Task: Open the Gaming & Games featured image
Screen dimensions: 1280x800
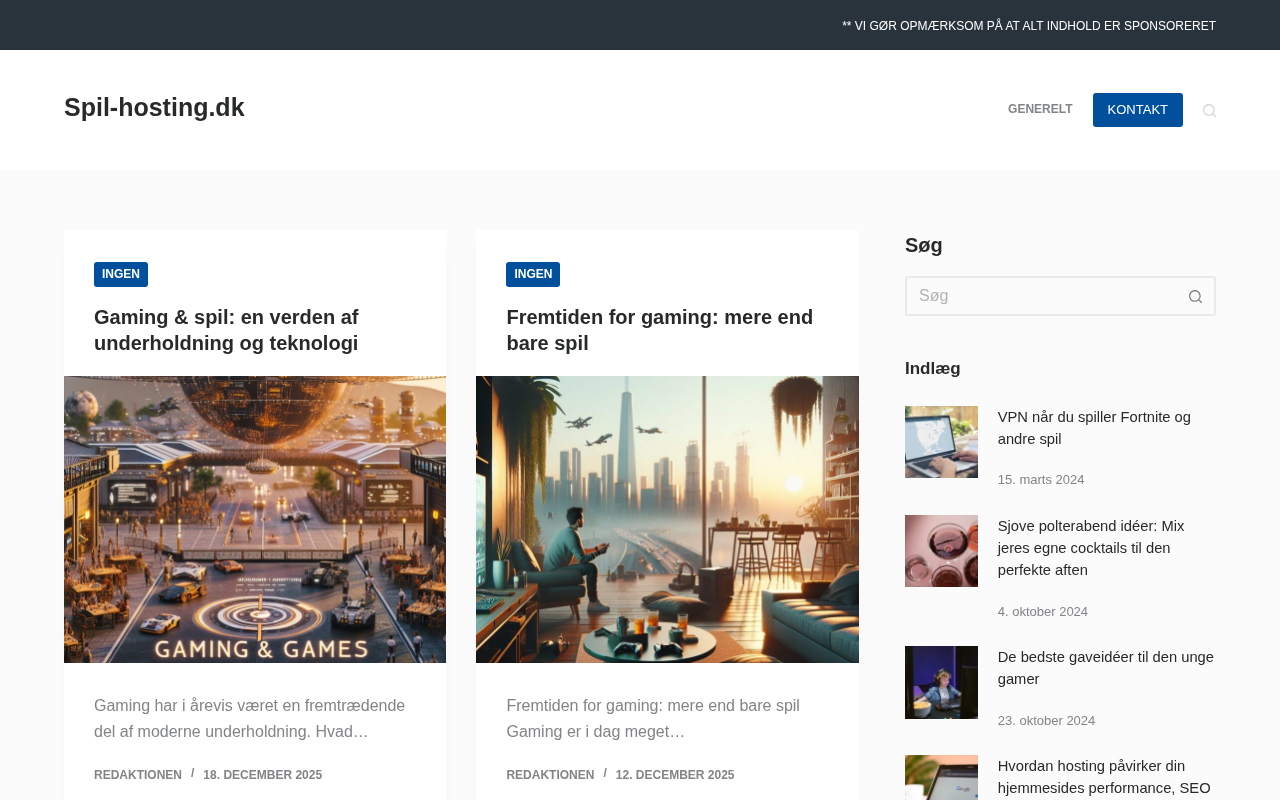Action: click(x=255, y=519)
